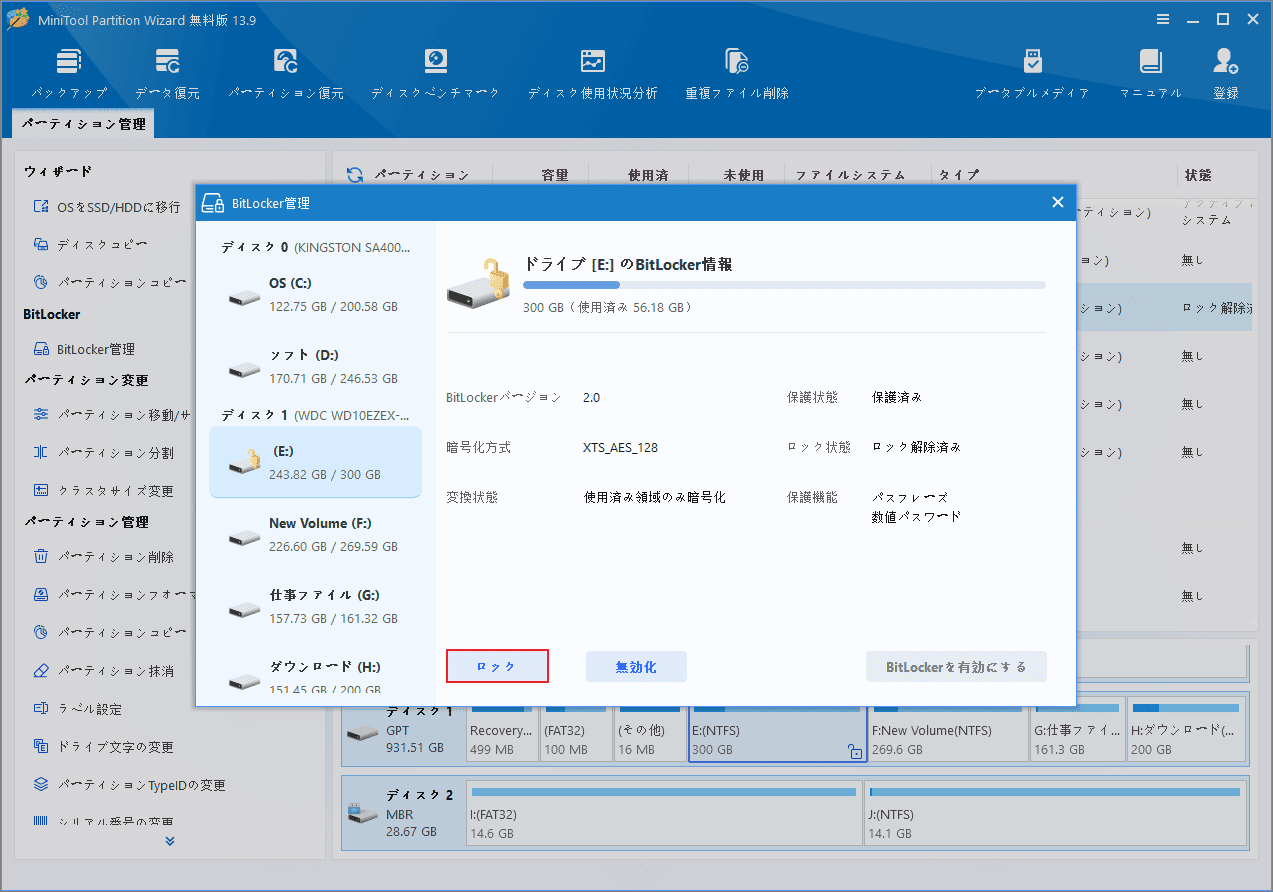Launch Partition Recovery from toolbar
1273x892 pixels.
click(x=285, y=73)
